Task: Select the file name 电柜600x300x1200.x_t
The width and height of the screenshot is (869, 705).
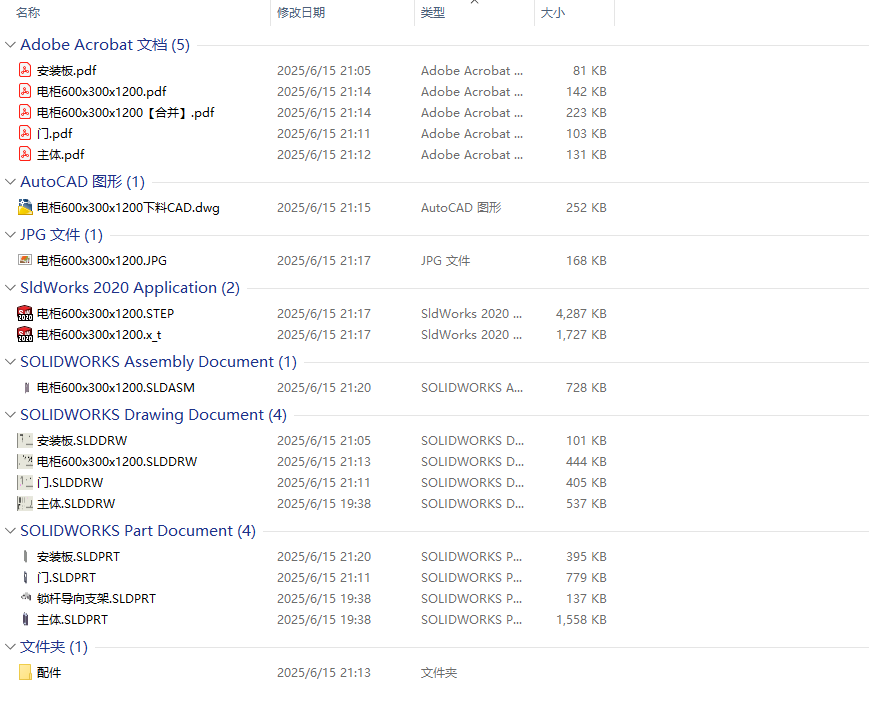Action: (99, 334)
